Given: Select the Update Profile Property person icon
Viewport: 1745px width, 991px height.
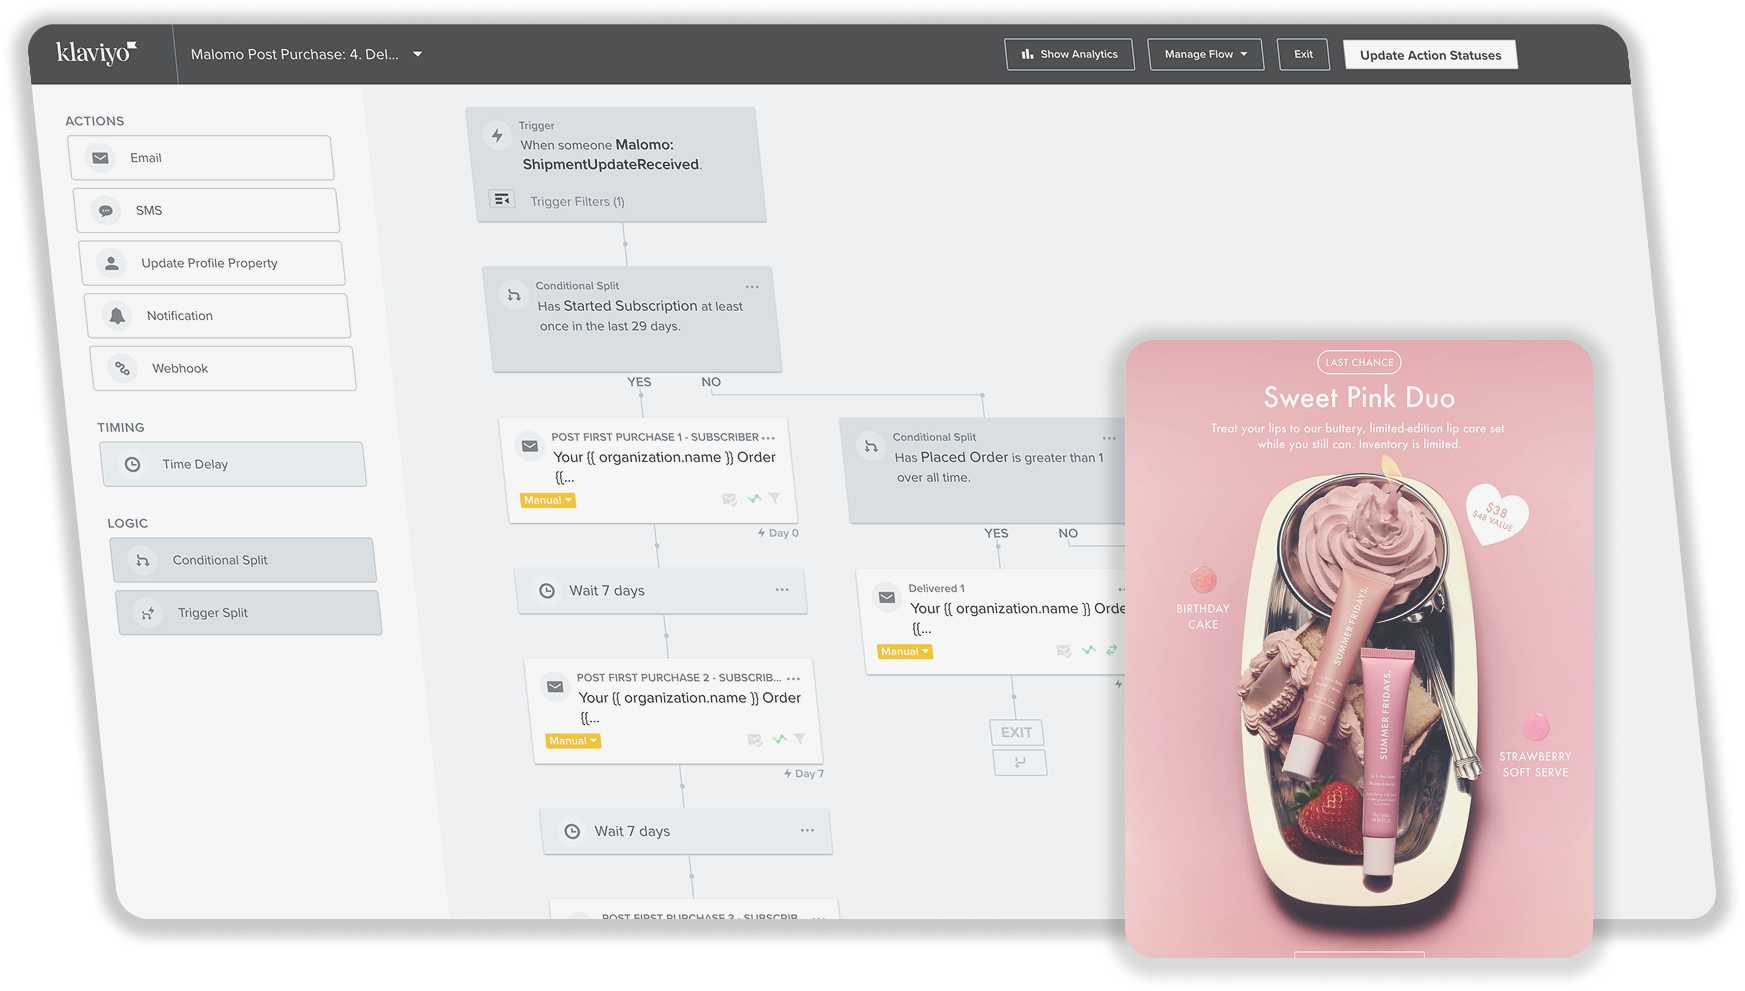Looking at the screenshot, I should 112,263.
